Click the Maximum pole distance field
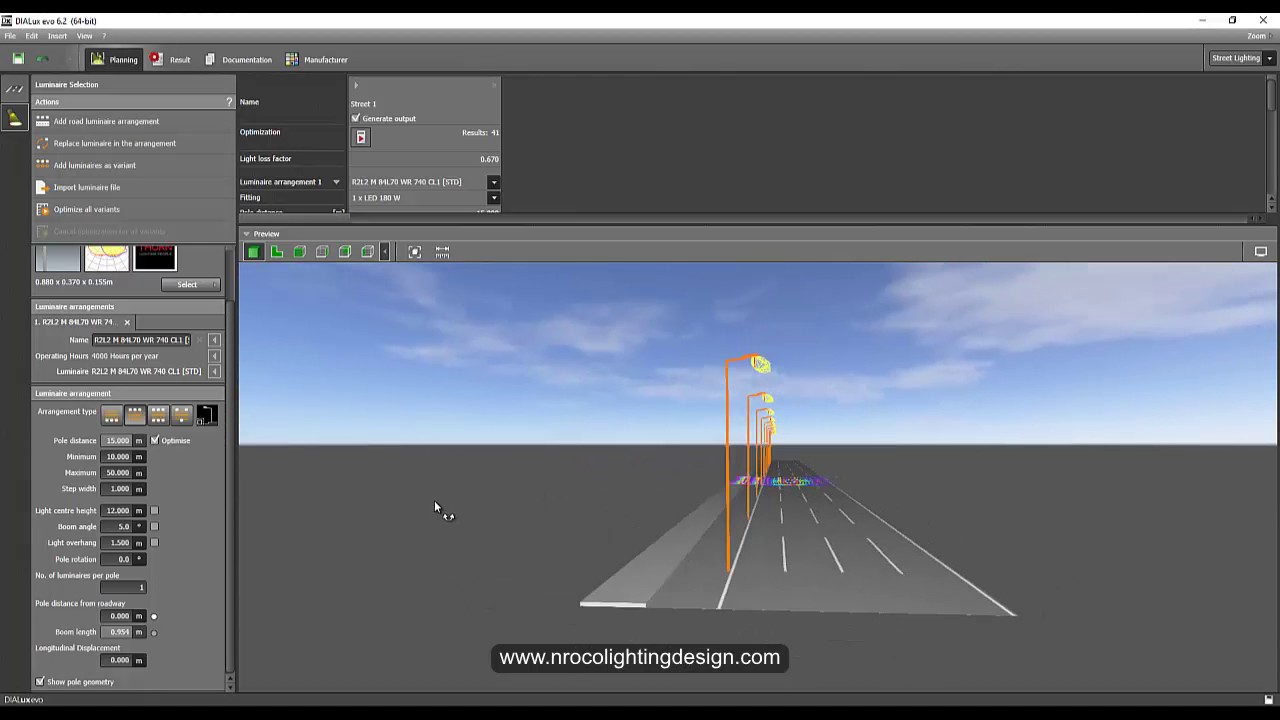Screen dimensions: 1280x720 click(x=117, y=473)
